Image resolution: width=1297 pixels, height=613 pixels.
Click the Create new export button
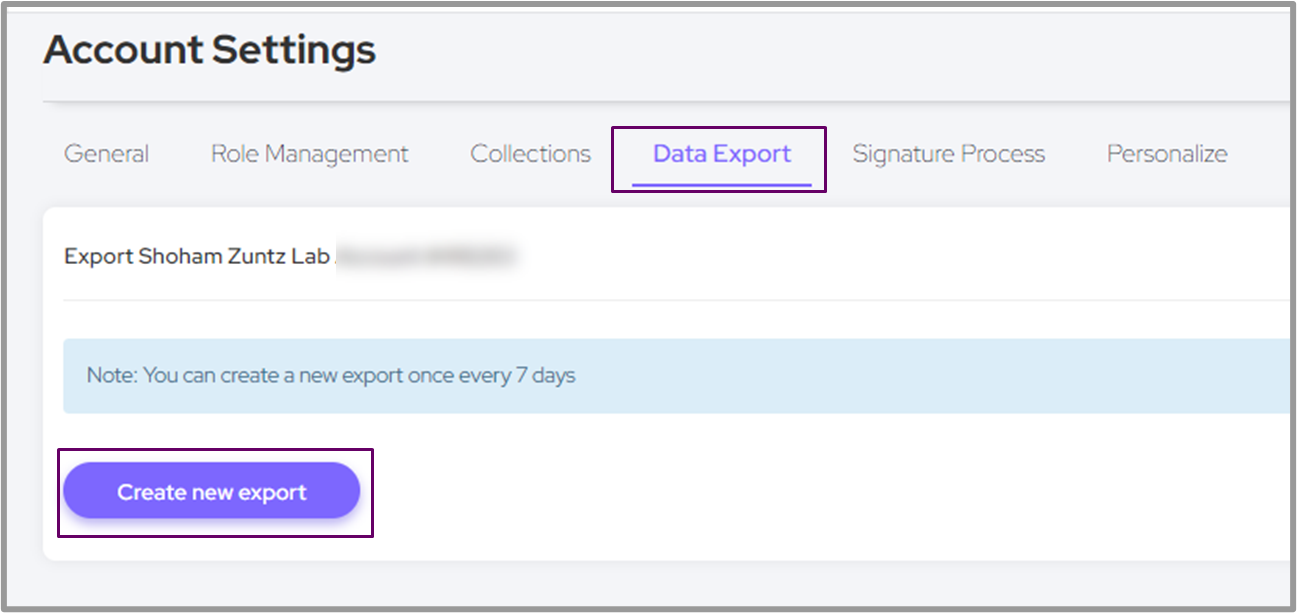click(x=211, y=492)
